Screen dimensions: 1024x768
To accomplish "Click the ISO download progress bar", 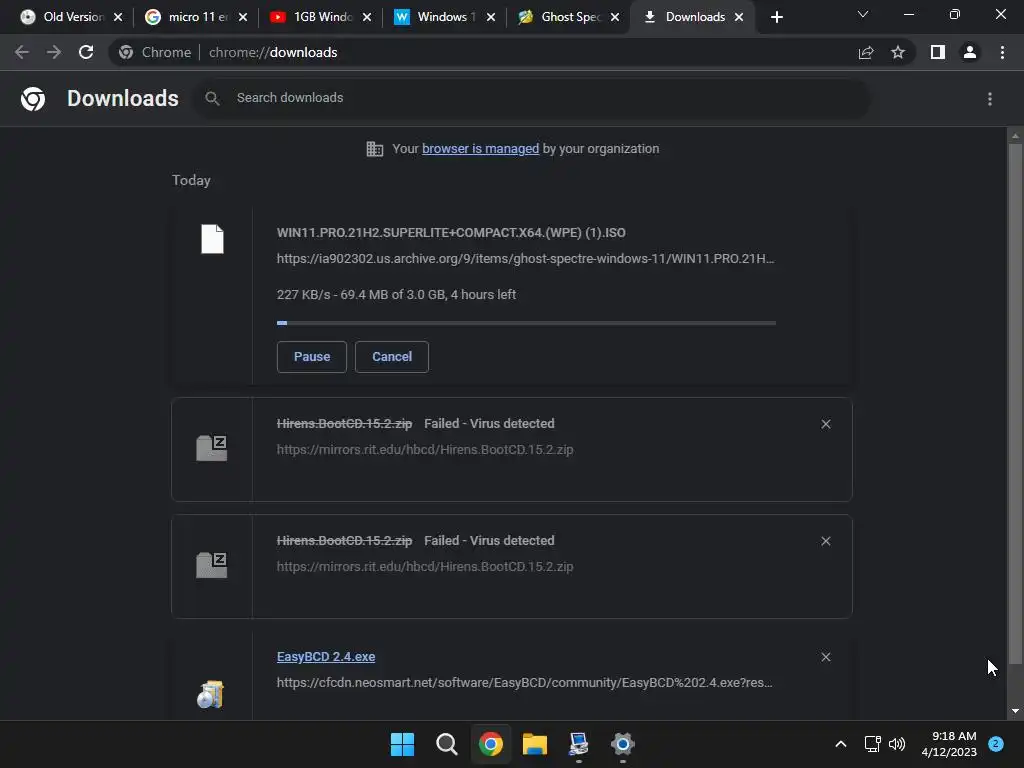I will pyautogui.click(x=526, y=323).
